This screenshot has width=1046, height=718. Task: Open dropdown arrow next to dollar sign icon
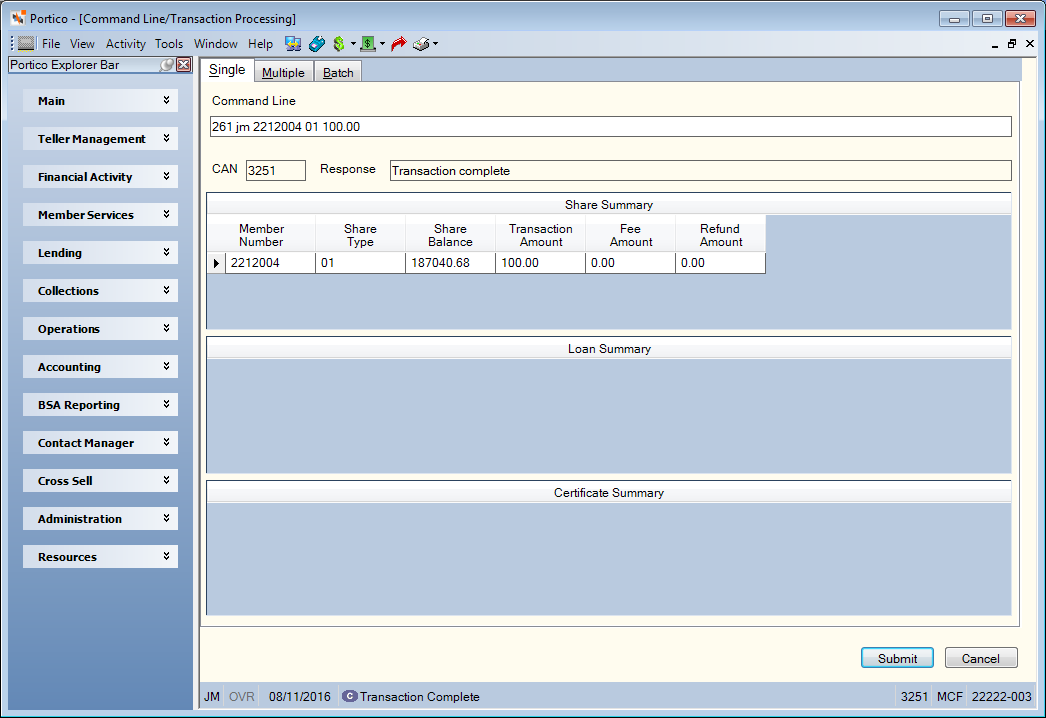point(354,44)
